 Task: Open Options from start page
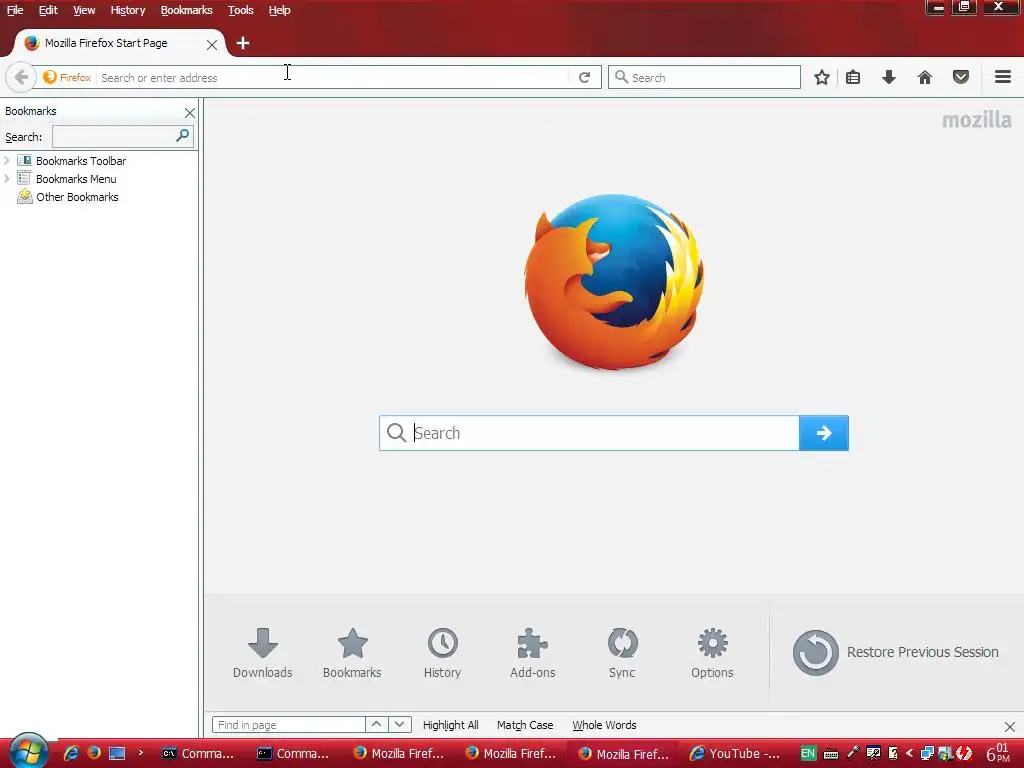[x=712, y=653]
